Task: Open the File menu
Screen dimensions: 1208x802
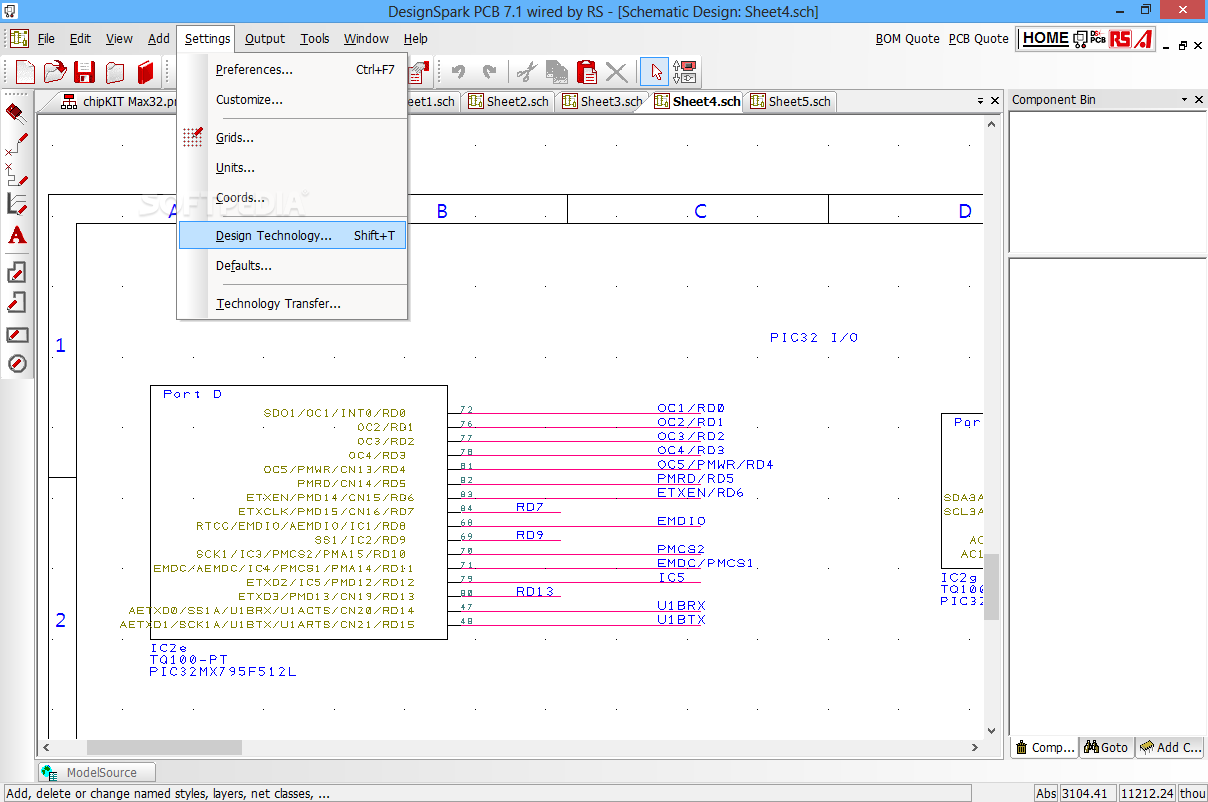Action: 46,39
